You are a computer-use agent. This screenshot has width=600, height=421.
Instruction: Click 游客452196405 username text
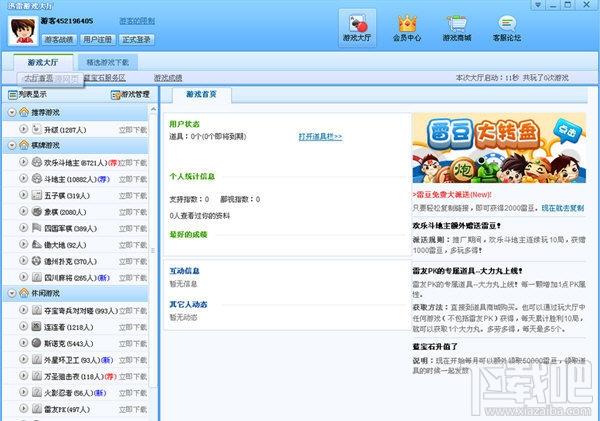pos(67,21)
